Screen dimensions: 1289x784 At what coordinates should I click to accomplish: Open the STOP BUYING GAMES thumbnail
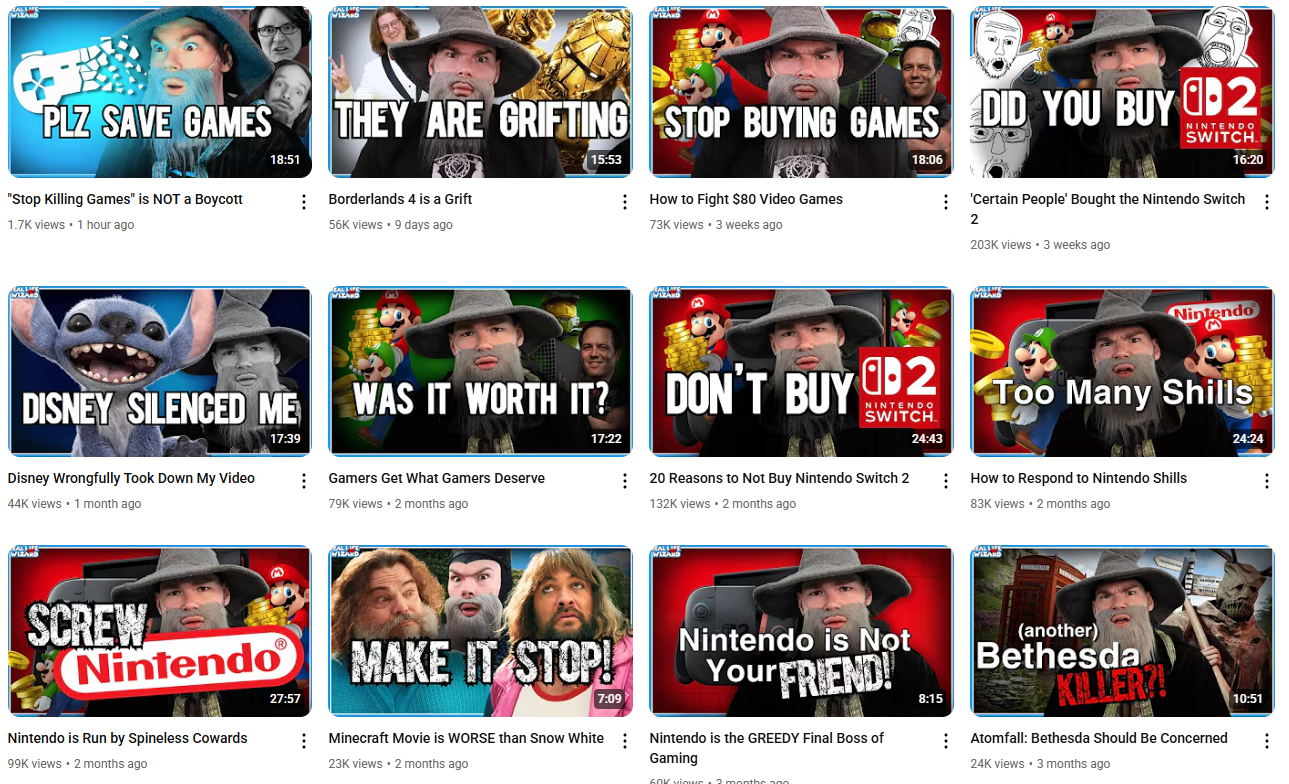coord(802,92)
